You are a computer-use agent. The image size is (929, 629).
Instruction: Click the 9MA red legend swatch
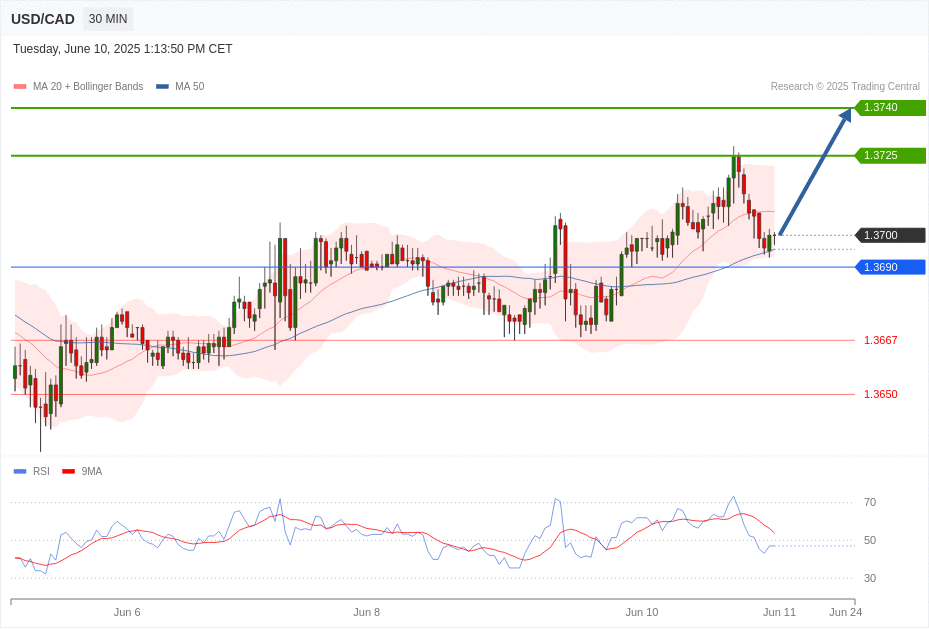(x=68, y=471)
